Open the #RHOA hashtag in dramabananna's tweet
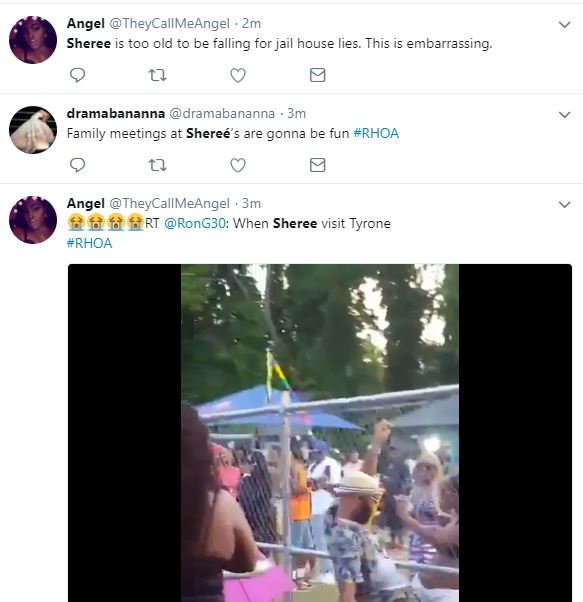 tap(376, 133)
